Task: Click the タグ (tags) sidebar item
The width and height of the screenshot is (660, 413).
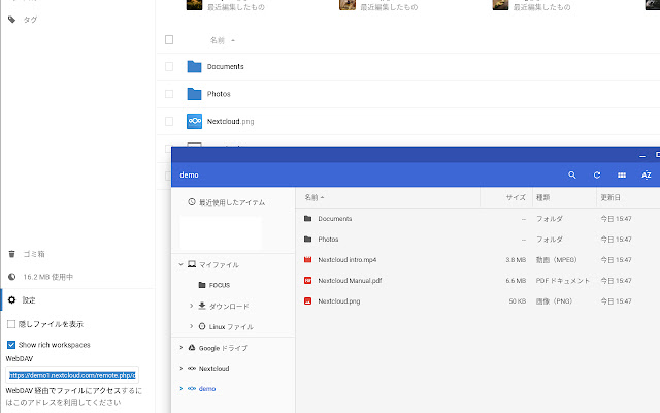Action: pos(30,19)
